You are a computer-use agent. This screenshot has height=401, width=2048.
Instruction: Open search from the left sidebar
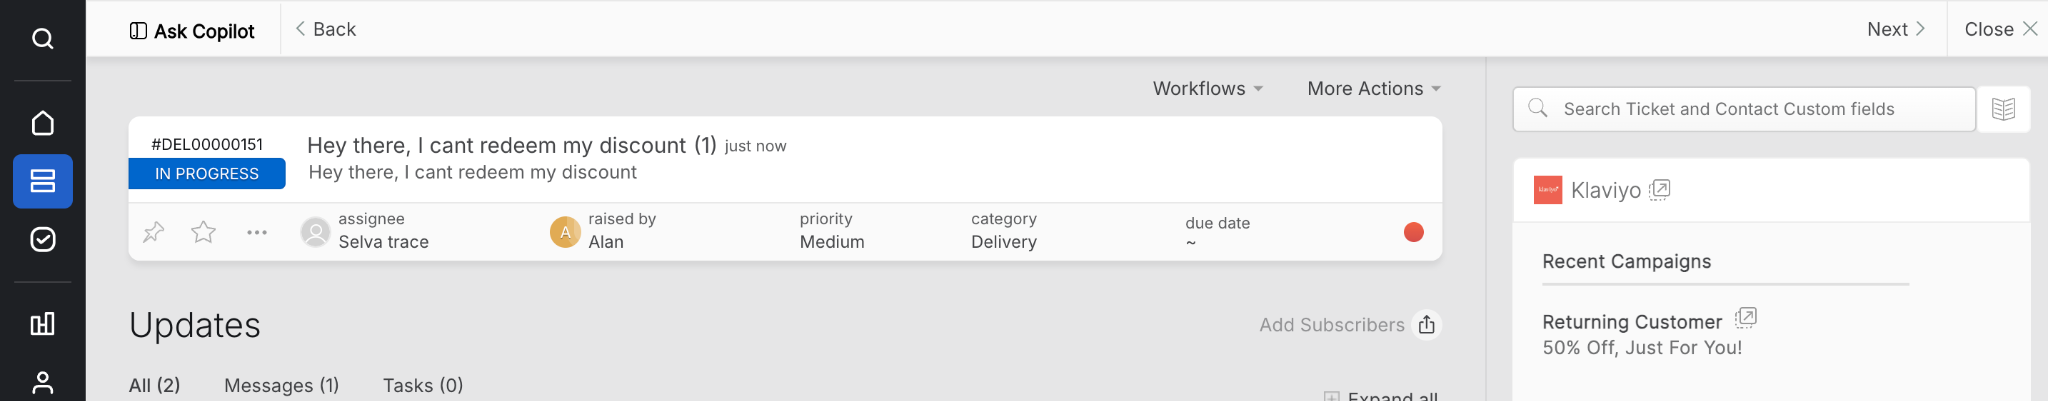(42, 39)
